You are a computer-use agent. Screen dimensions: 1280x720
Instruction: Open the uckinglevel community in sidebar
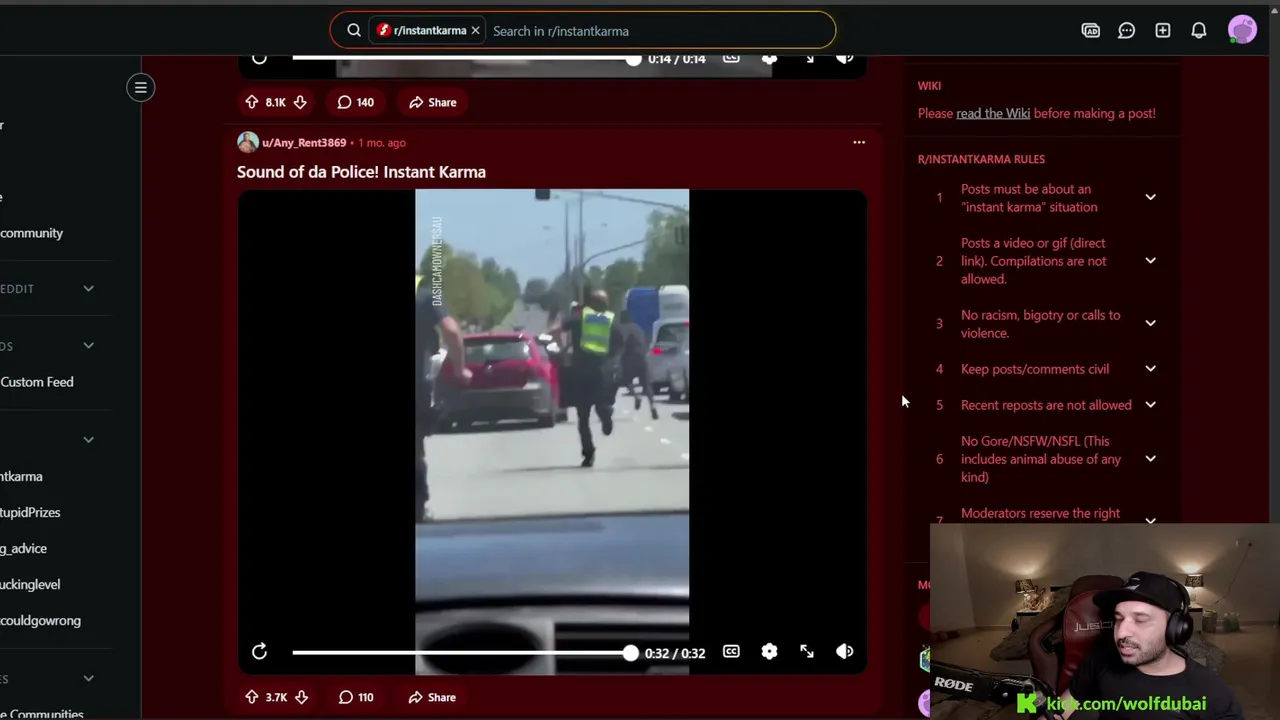point(30,585)
